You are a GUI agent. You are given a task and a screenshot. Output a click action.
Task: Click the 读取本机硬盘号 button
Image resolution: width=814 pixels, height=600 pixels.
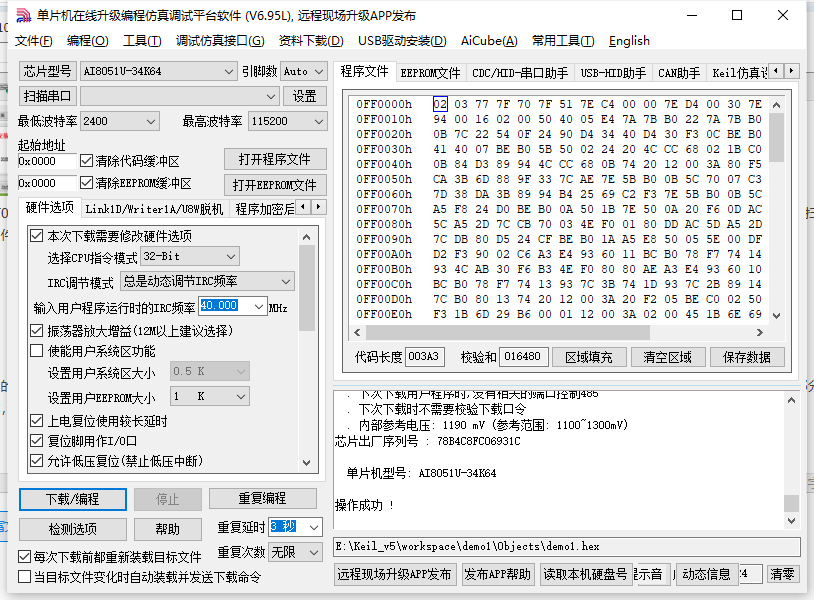(586, 574)
